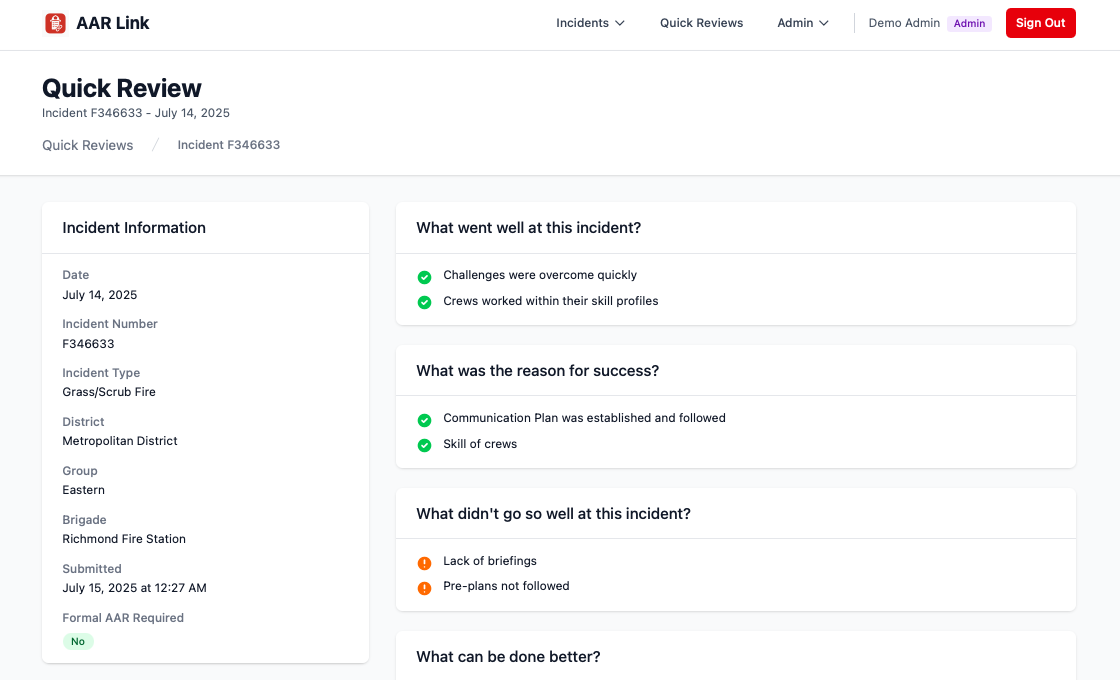The width and height of the screenshot is (1120, 680).
Task: Open the Admin chevron in the navigation bar
Action: pos(827,22)
